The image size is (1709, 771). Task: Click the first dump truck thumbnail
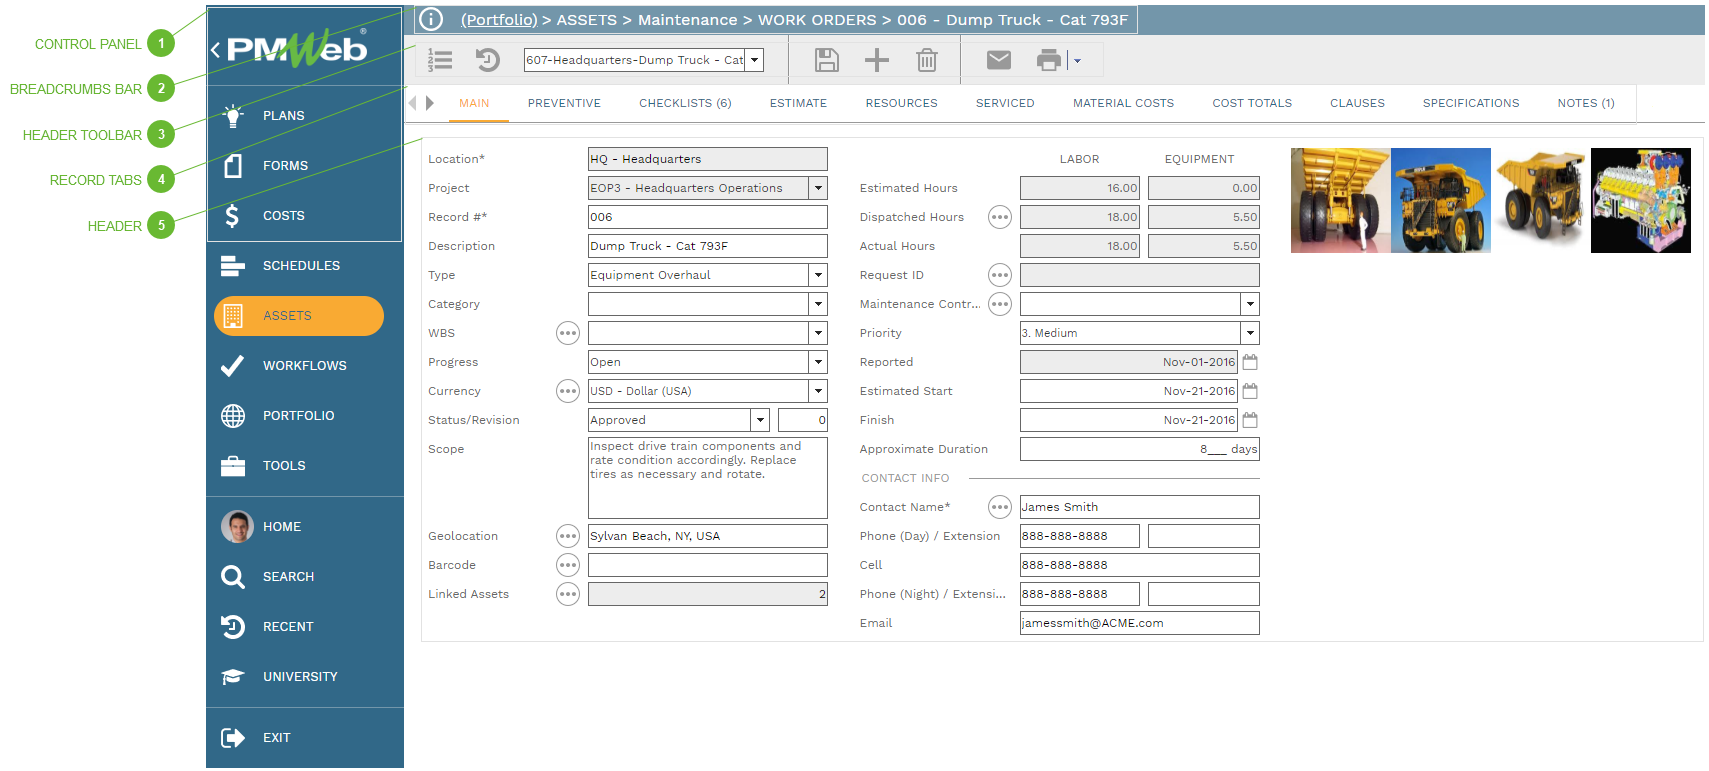(x=1339, y=200)
